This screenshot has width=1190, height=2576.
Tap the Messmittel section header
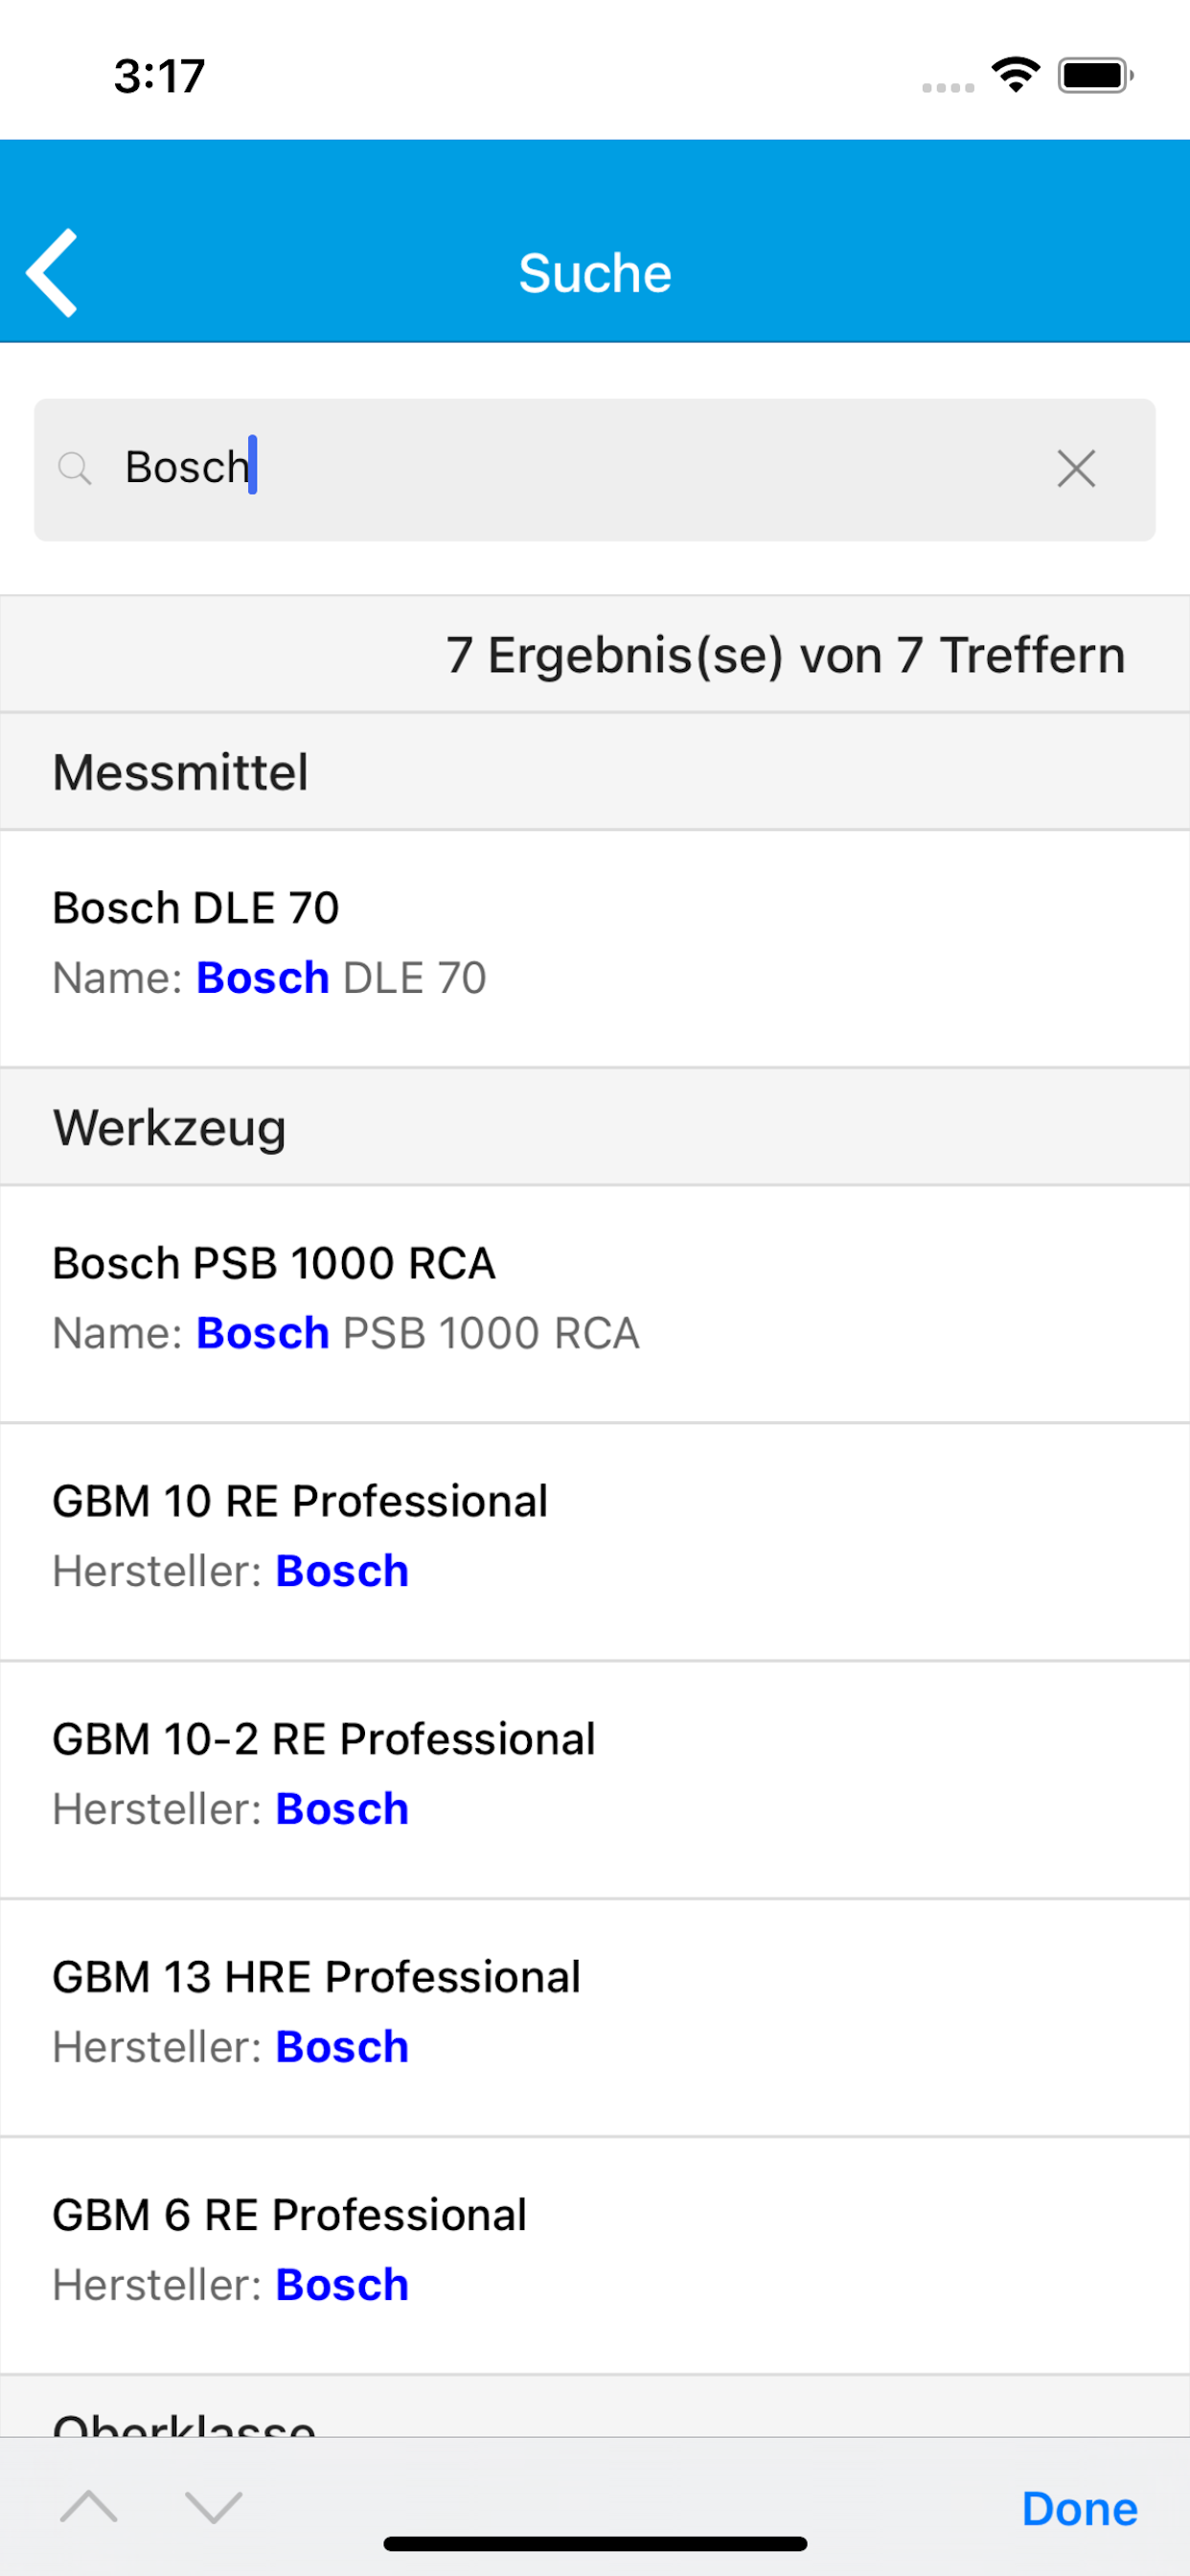click(x=595, y=772)
